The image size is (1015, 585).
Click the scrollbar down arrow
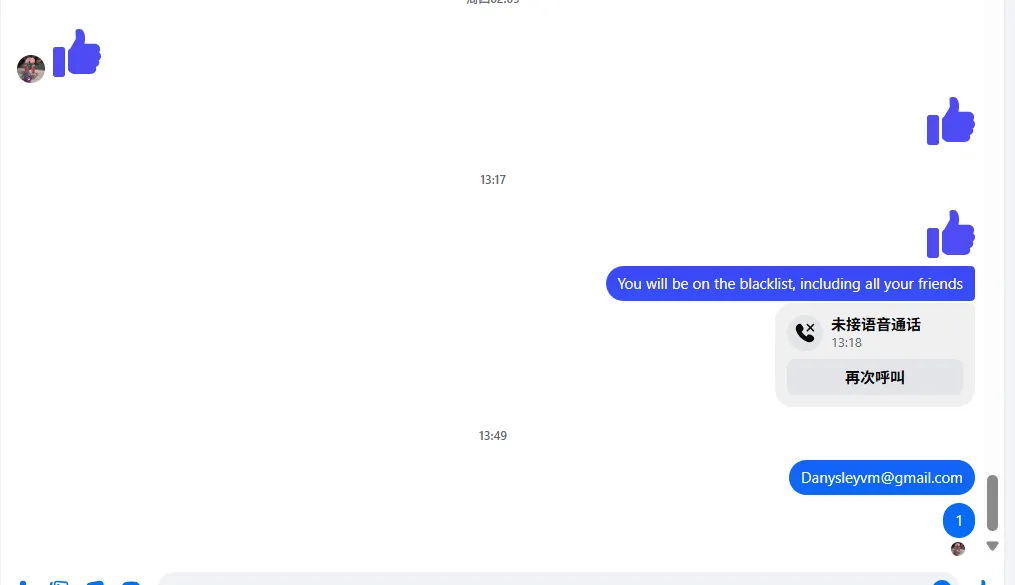coord(992,546)
